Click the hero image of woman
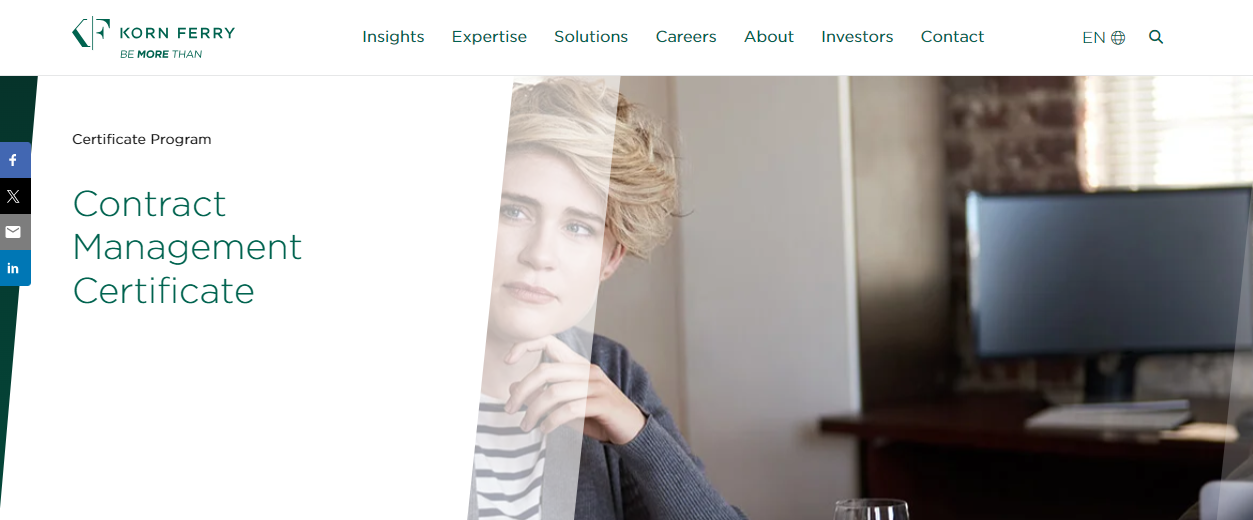The height and width of the screenshot is (520, 1253). [x=860, y=298]
